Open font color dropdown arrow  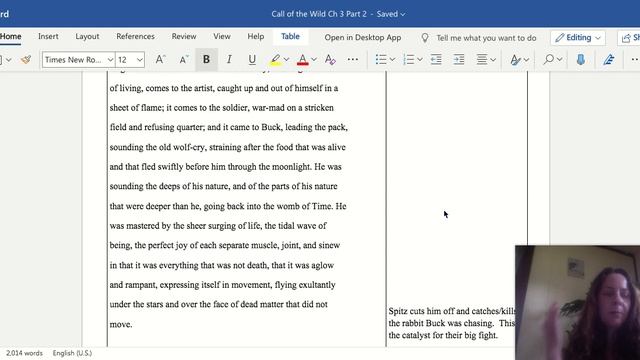[x=314, y=60]
